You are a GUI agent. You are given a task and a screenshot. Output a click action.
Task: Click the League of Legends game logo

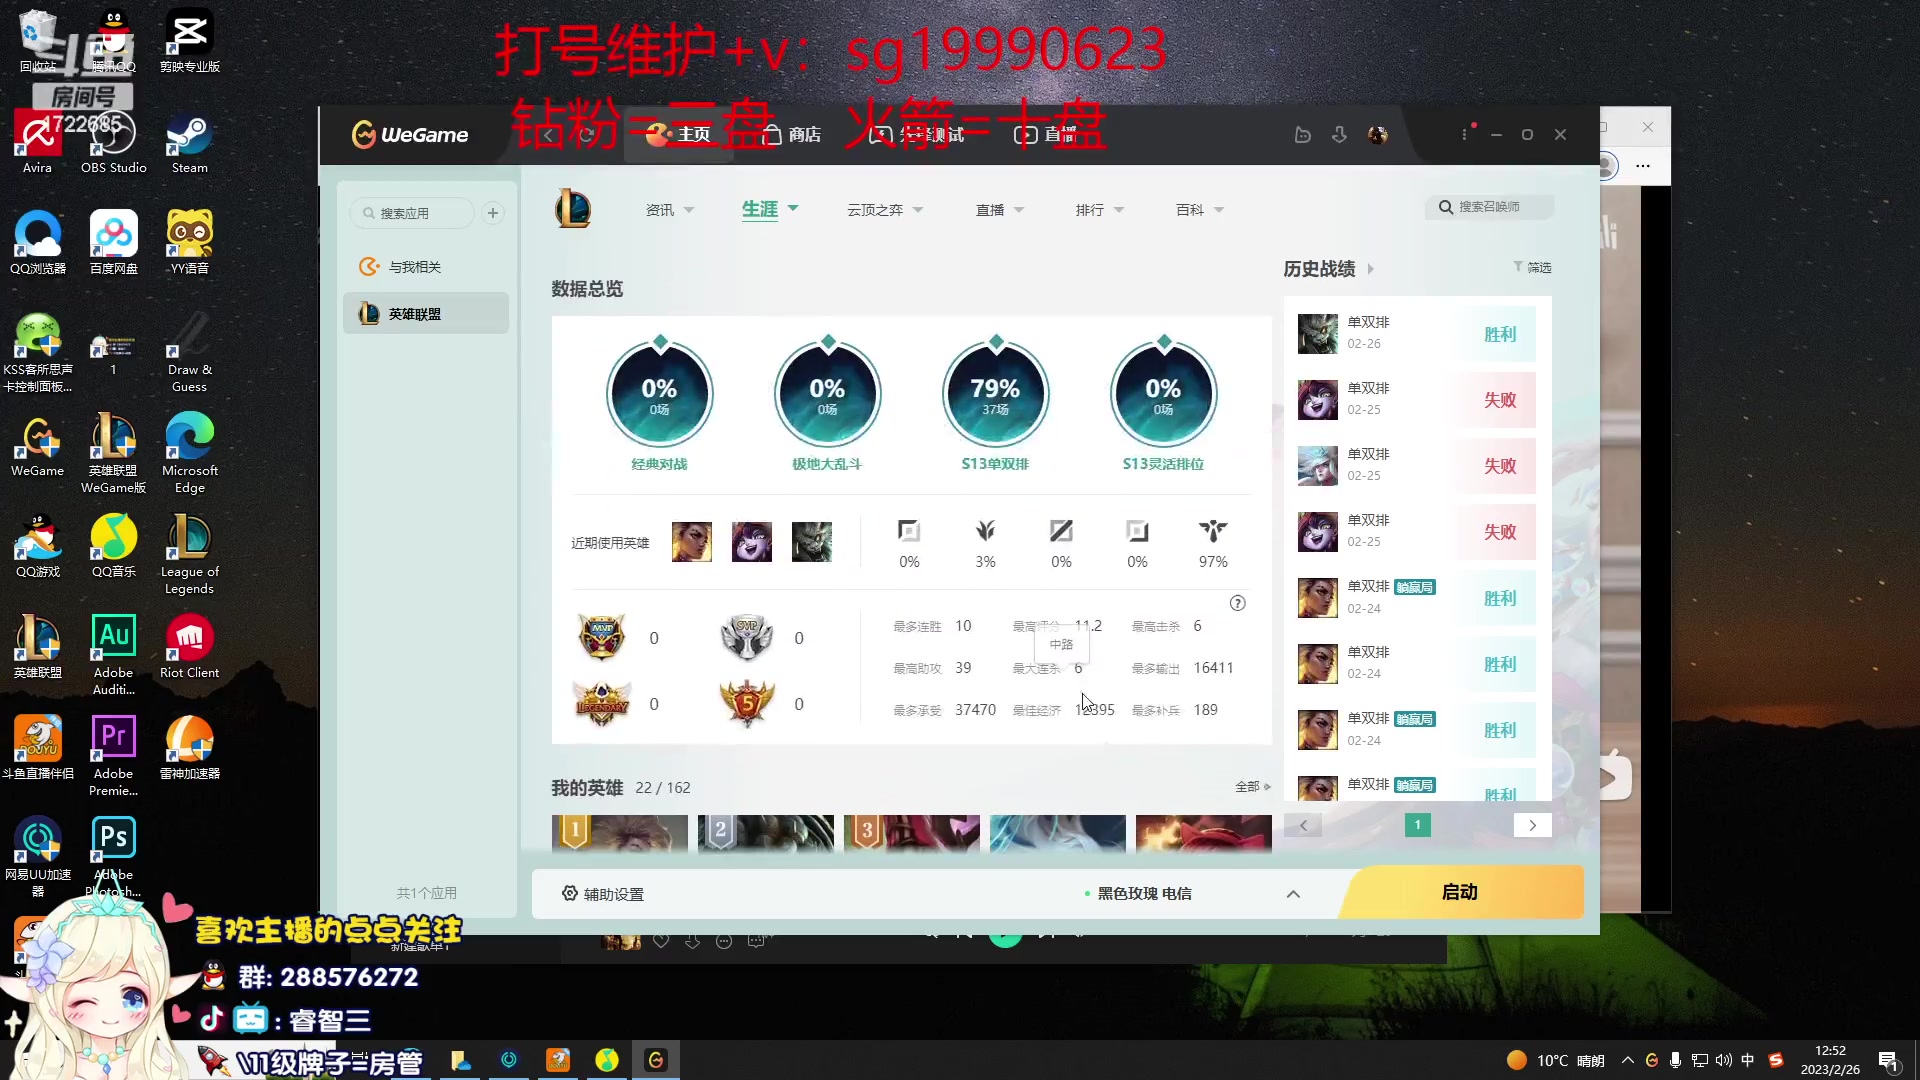click(573, 210)
